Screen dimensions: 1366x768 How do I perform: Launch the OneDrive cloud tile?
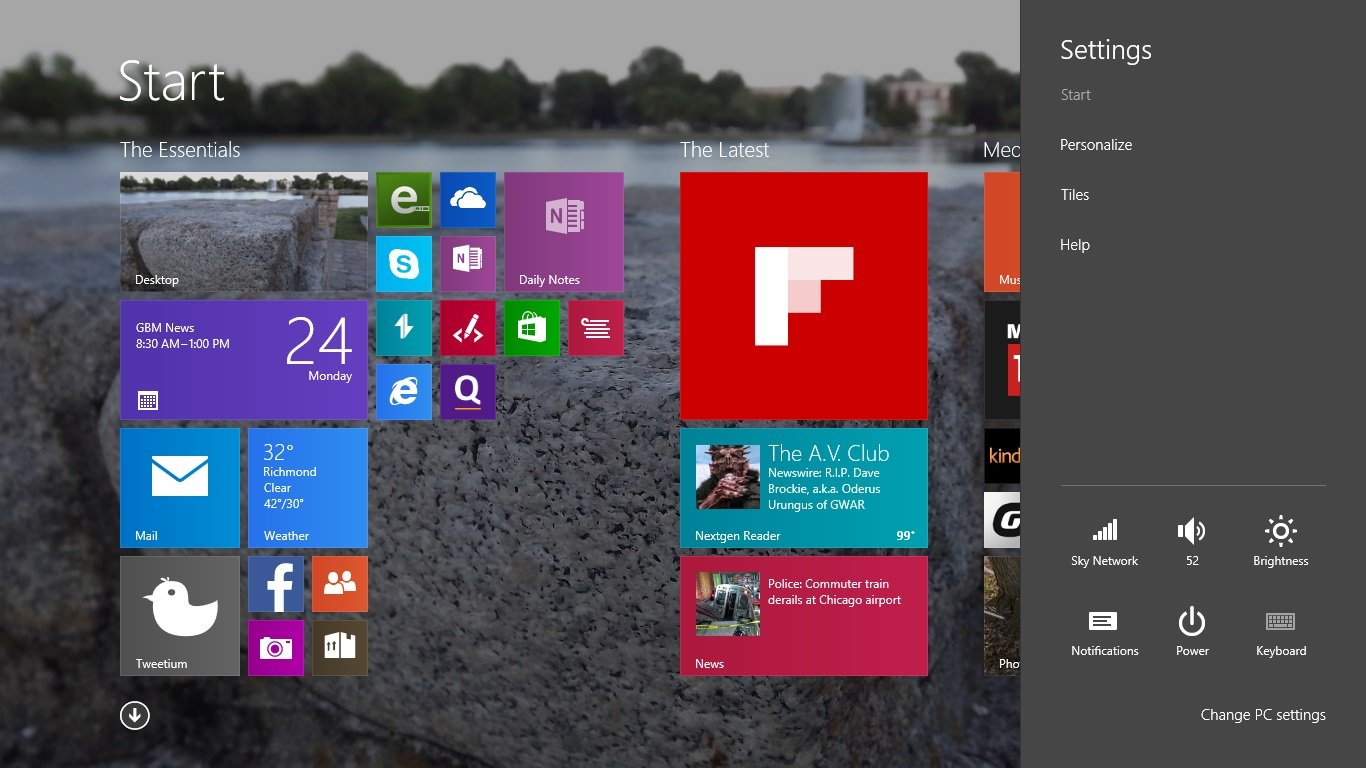[x=468, y=200]
